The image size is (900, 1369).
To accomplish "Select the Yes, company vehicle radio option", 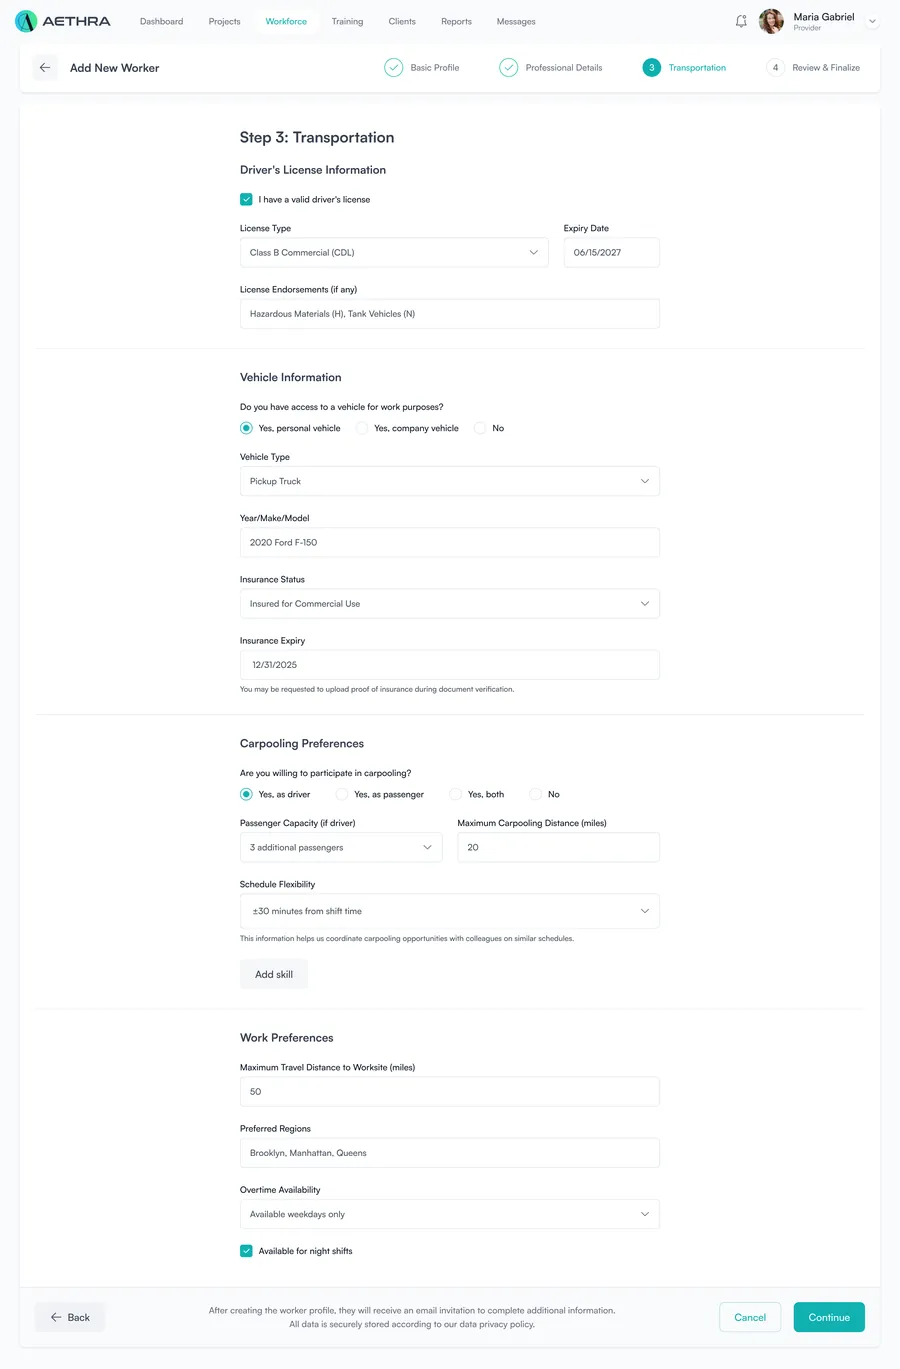I will point(362,428).
